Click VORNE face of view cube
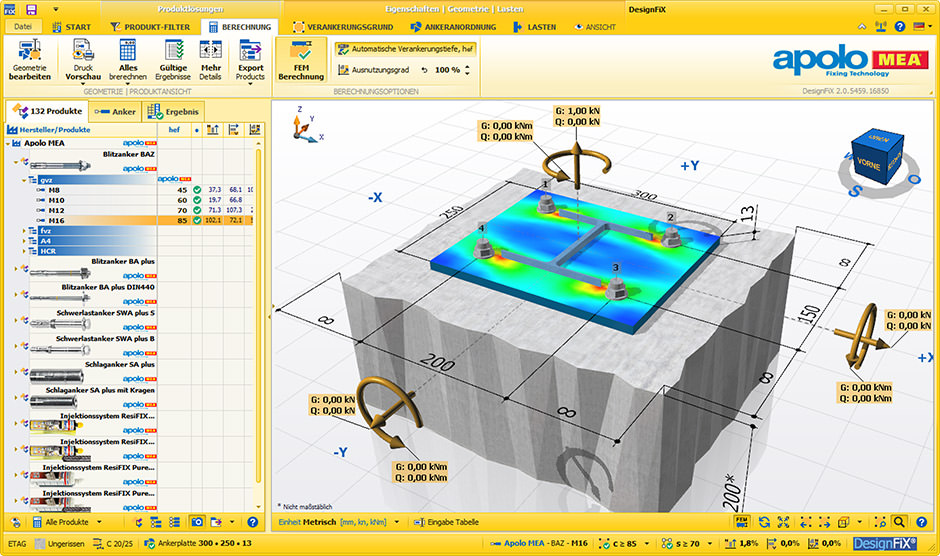This screenshot has height=556, width=940. point(868,163)
